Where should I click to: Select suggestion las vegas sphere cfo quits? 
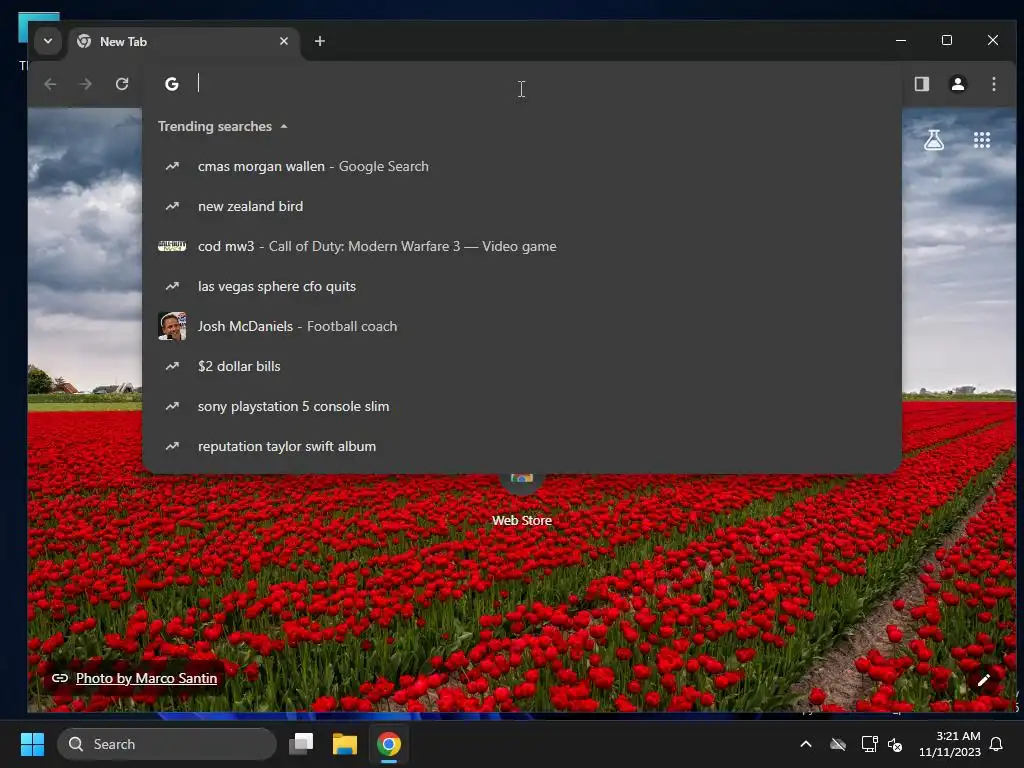point(522,286)
